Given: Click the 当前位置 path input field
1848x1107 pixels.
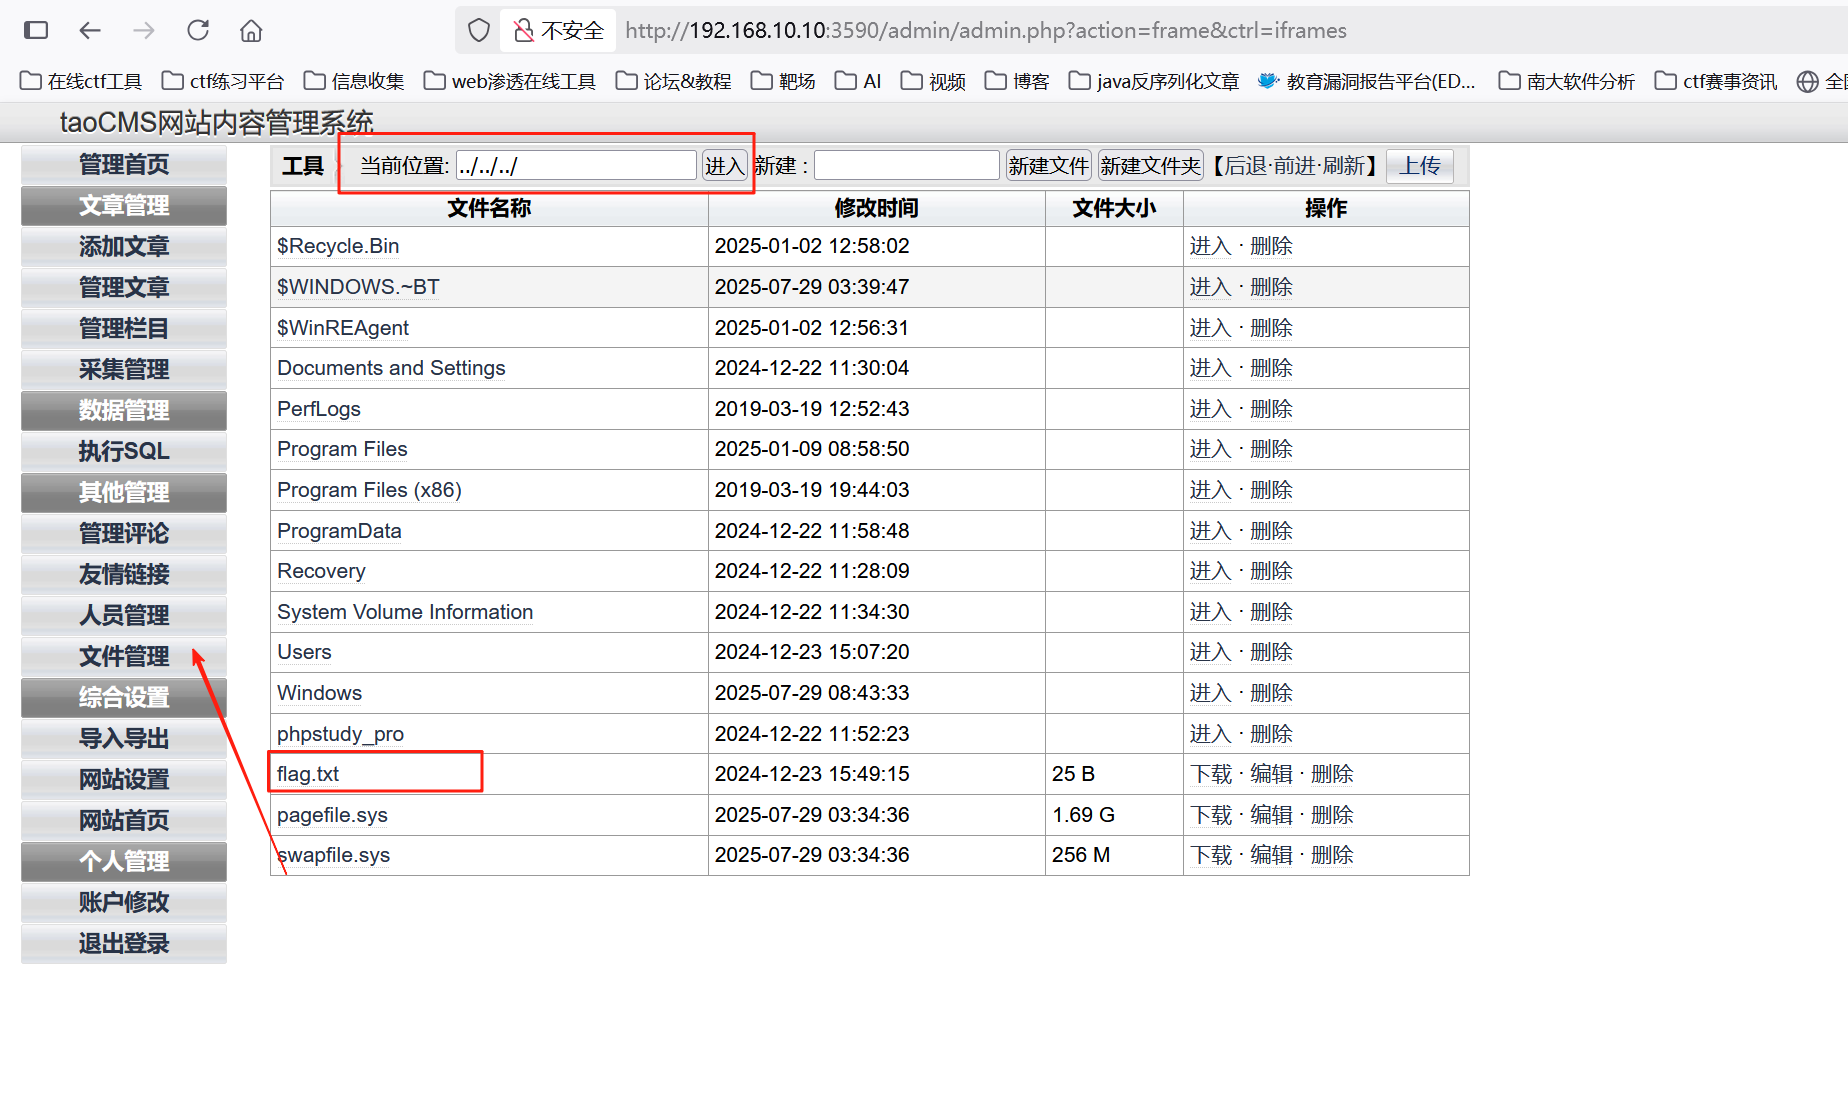Looking at the screenshot, I should (576, 166).
